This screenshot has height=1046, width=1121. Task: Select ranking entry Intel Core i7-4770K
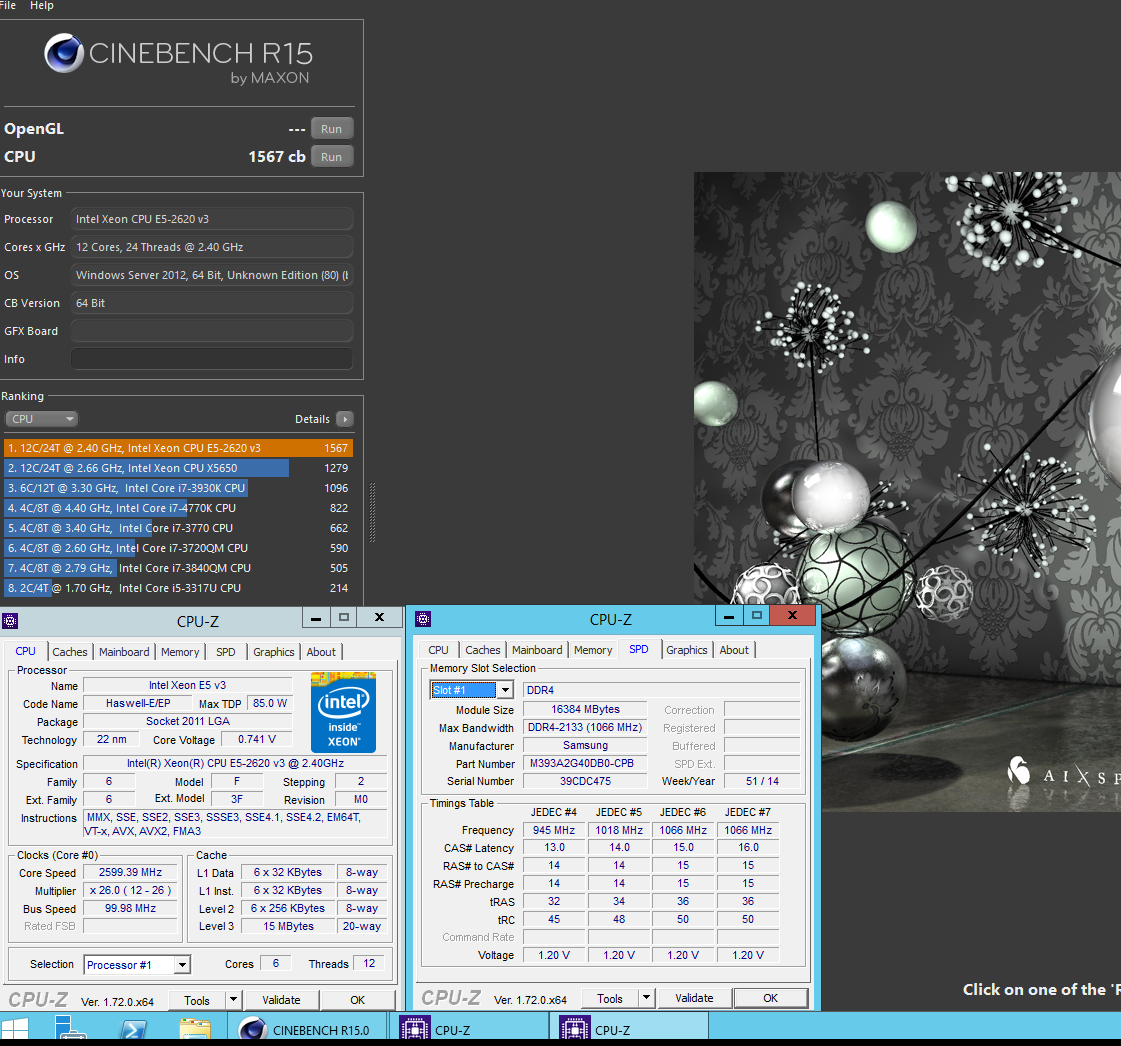point(178,508)
